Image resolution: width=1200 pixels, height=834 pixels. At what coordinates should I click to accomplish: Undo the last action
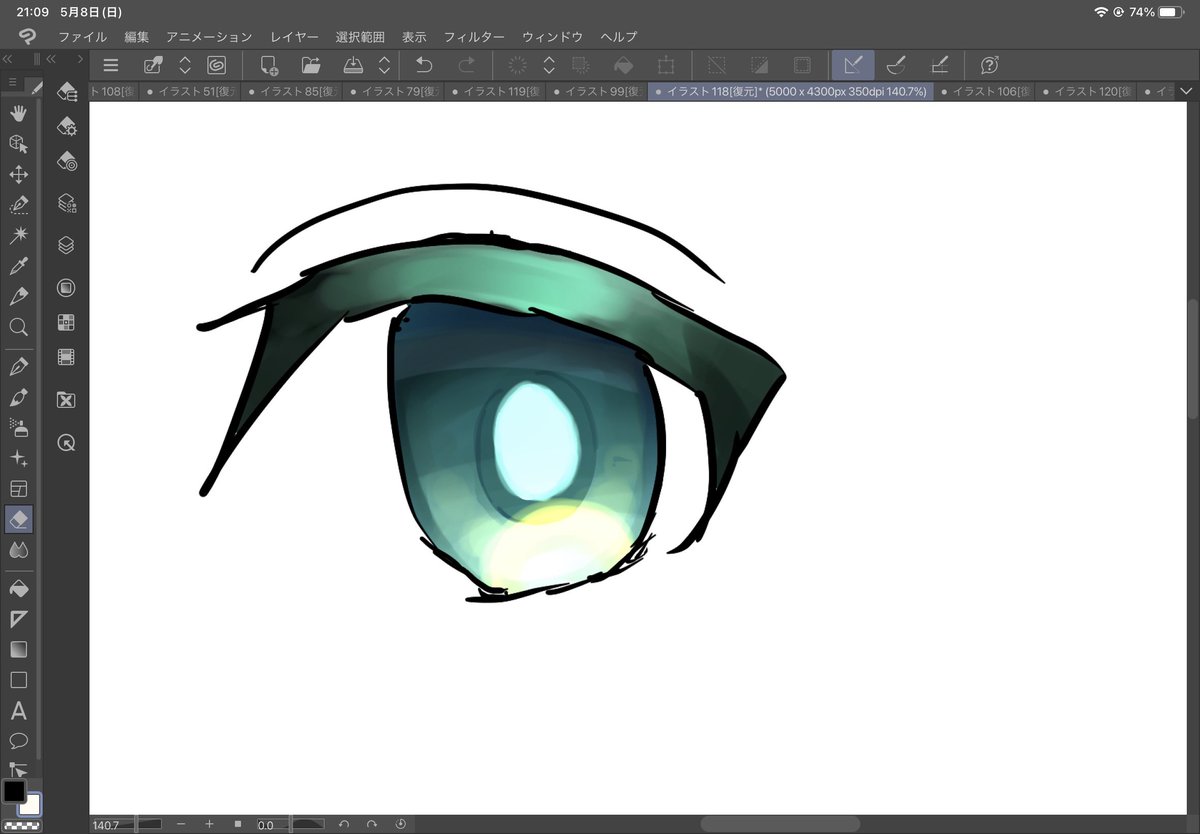point(424,65)
